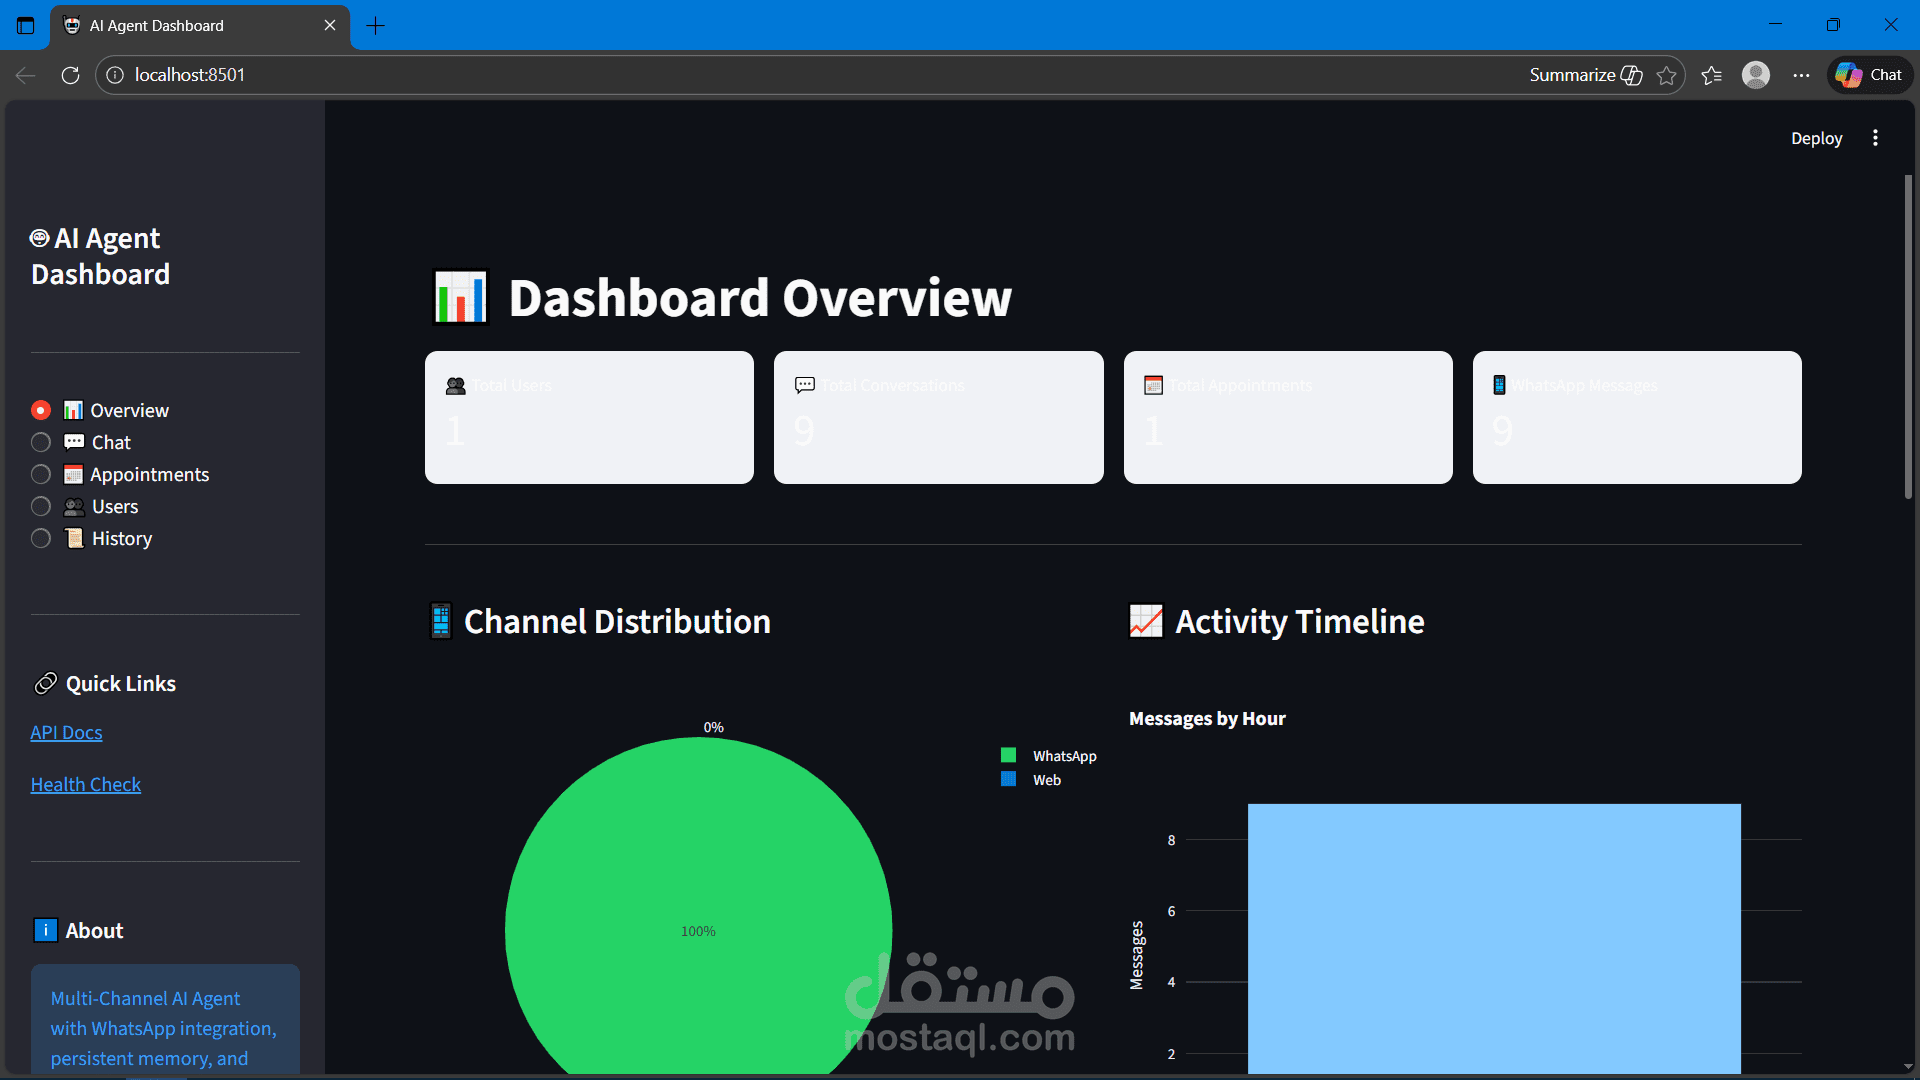Viewport: 1920px width, 1080px height.
Task: Select the Appointments radio button
Action: [41, 474]
